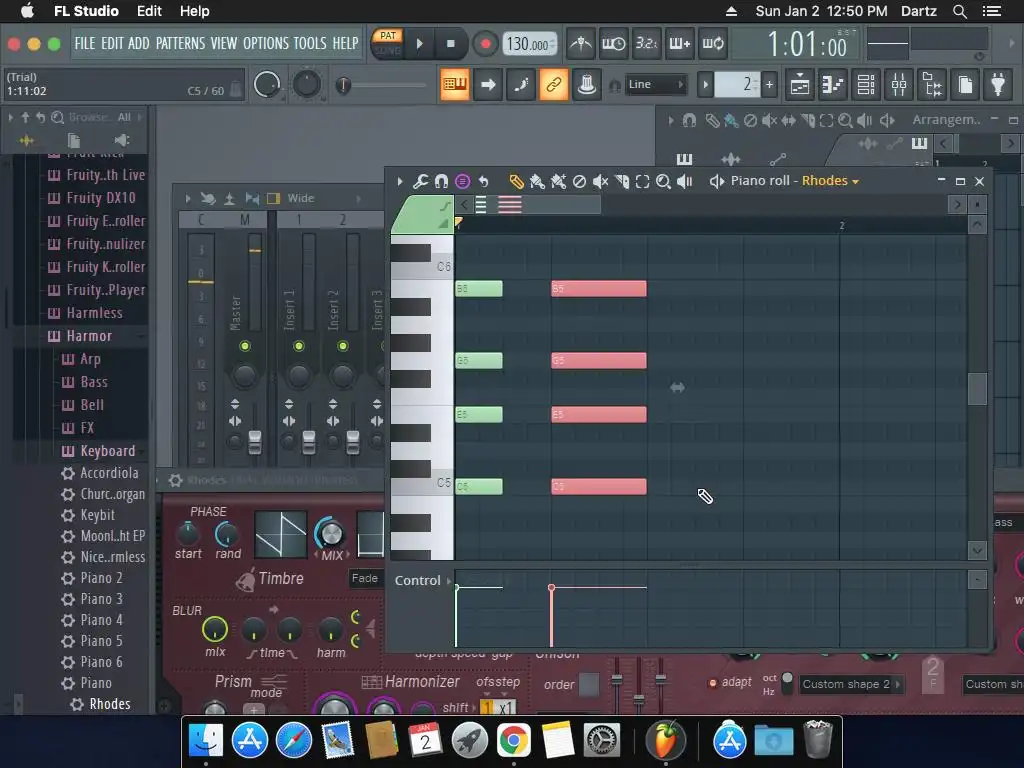Select the Draw pencil tool in Piano roll

coord(516,181)
